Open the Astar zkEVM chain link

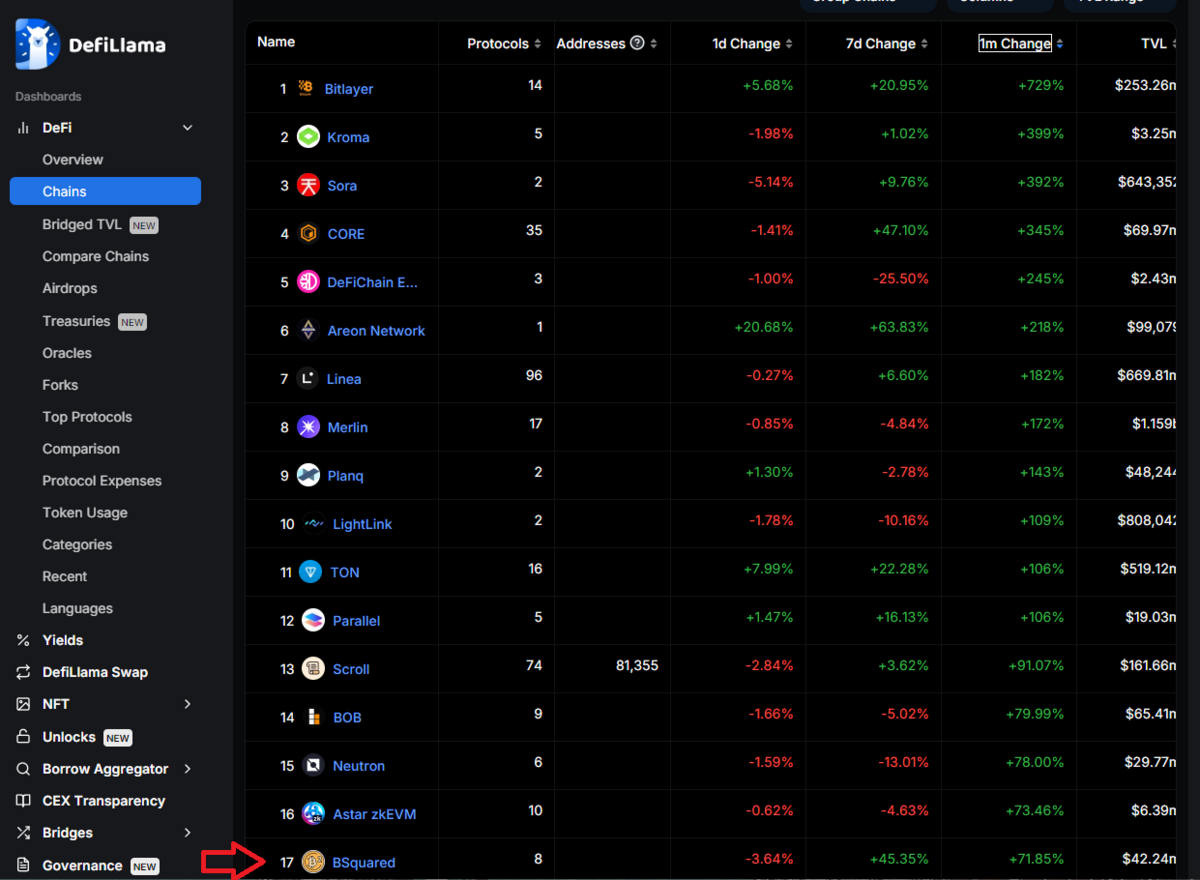[x=374, y=814]
